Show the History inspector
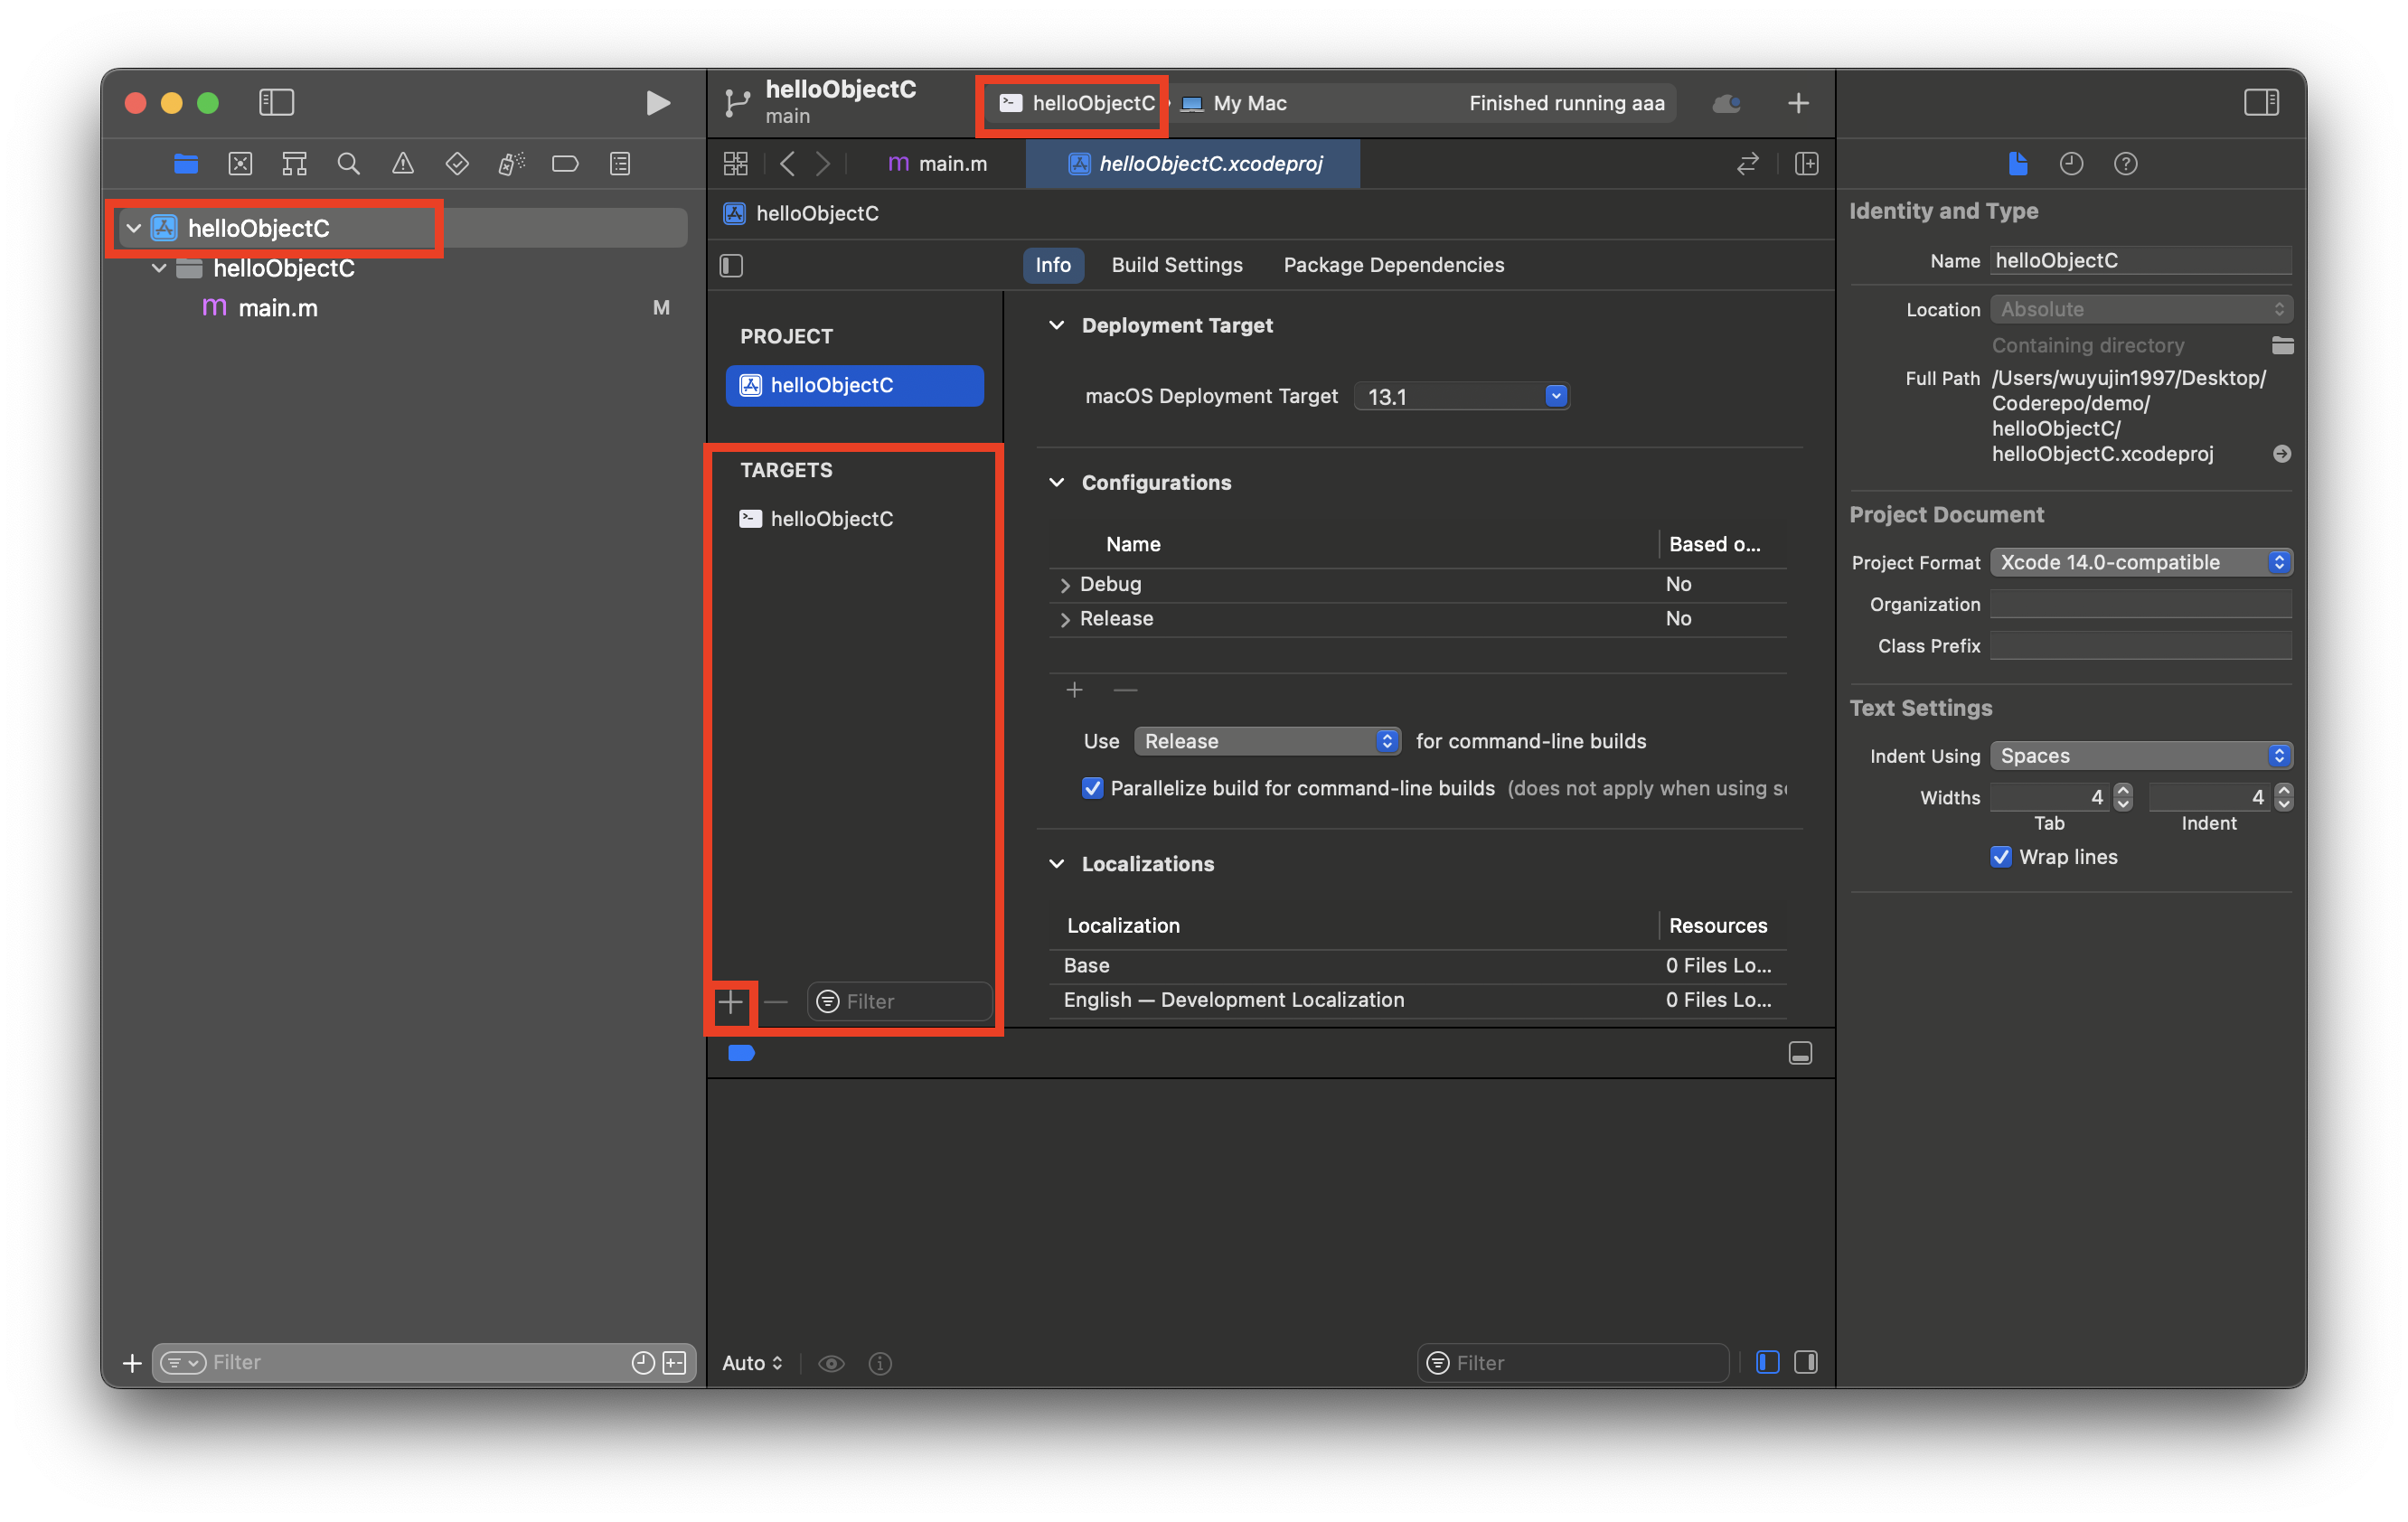The height and width of the screenshot is (1522, 2408). (x=2071, y=164)
